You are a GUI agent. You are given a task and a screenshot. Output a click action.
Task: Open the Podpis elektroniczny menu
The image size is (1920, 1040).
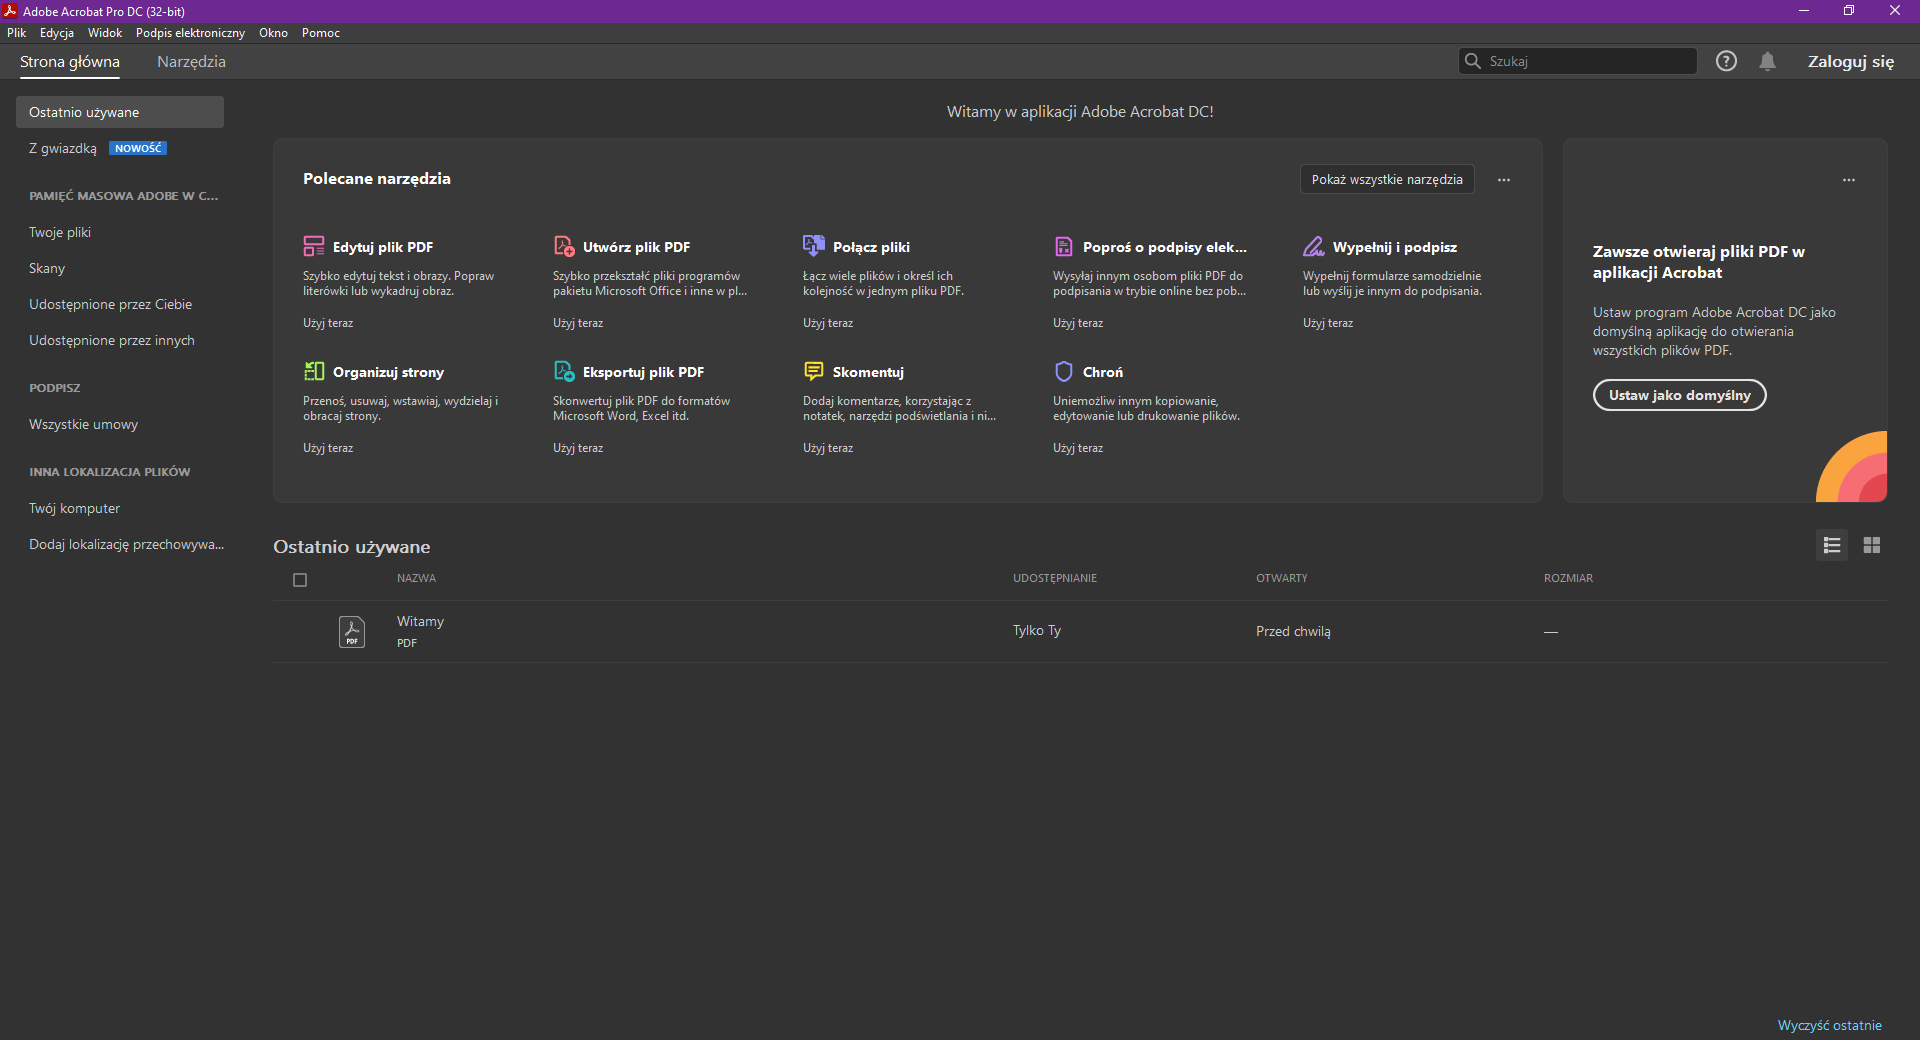click(x=190, y=33)
